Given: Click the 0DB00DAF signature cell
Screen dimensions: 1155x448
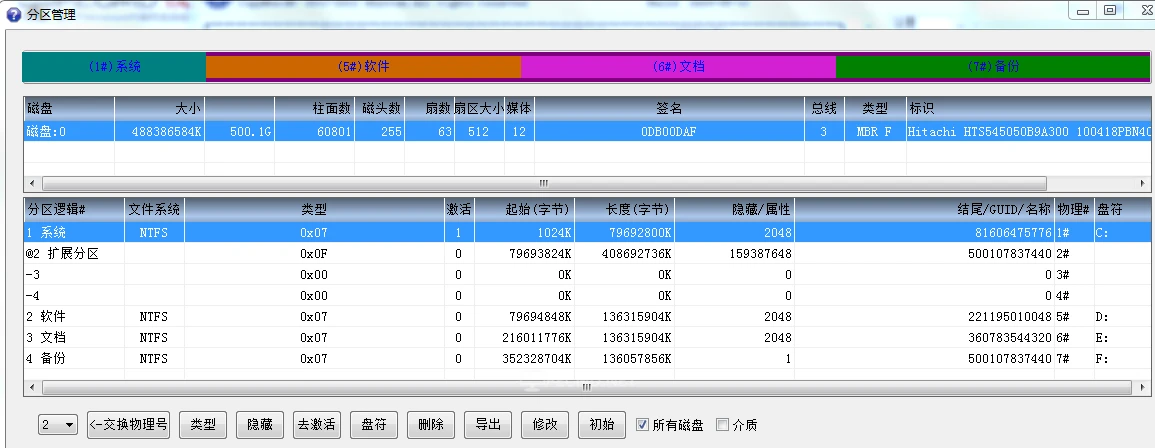Looking at the screenshot, I should (669, 132).
